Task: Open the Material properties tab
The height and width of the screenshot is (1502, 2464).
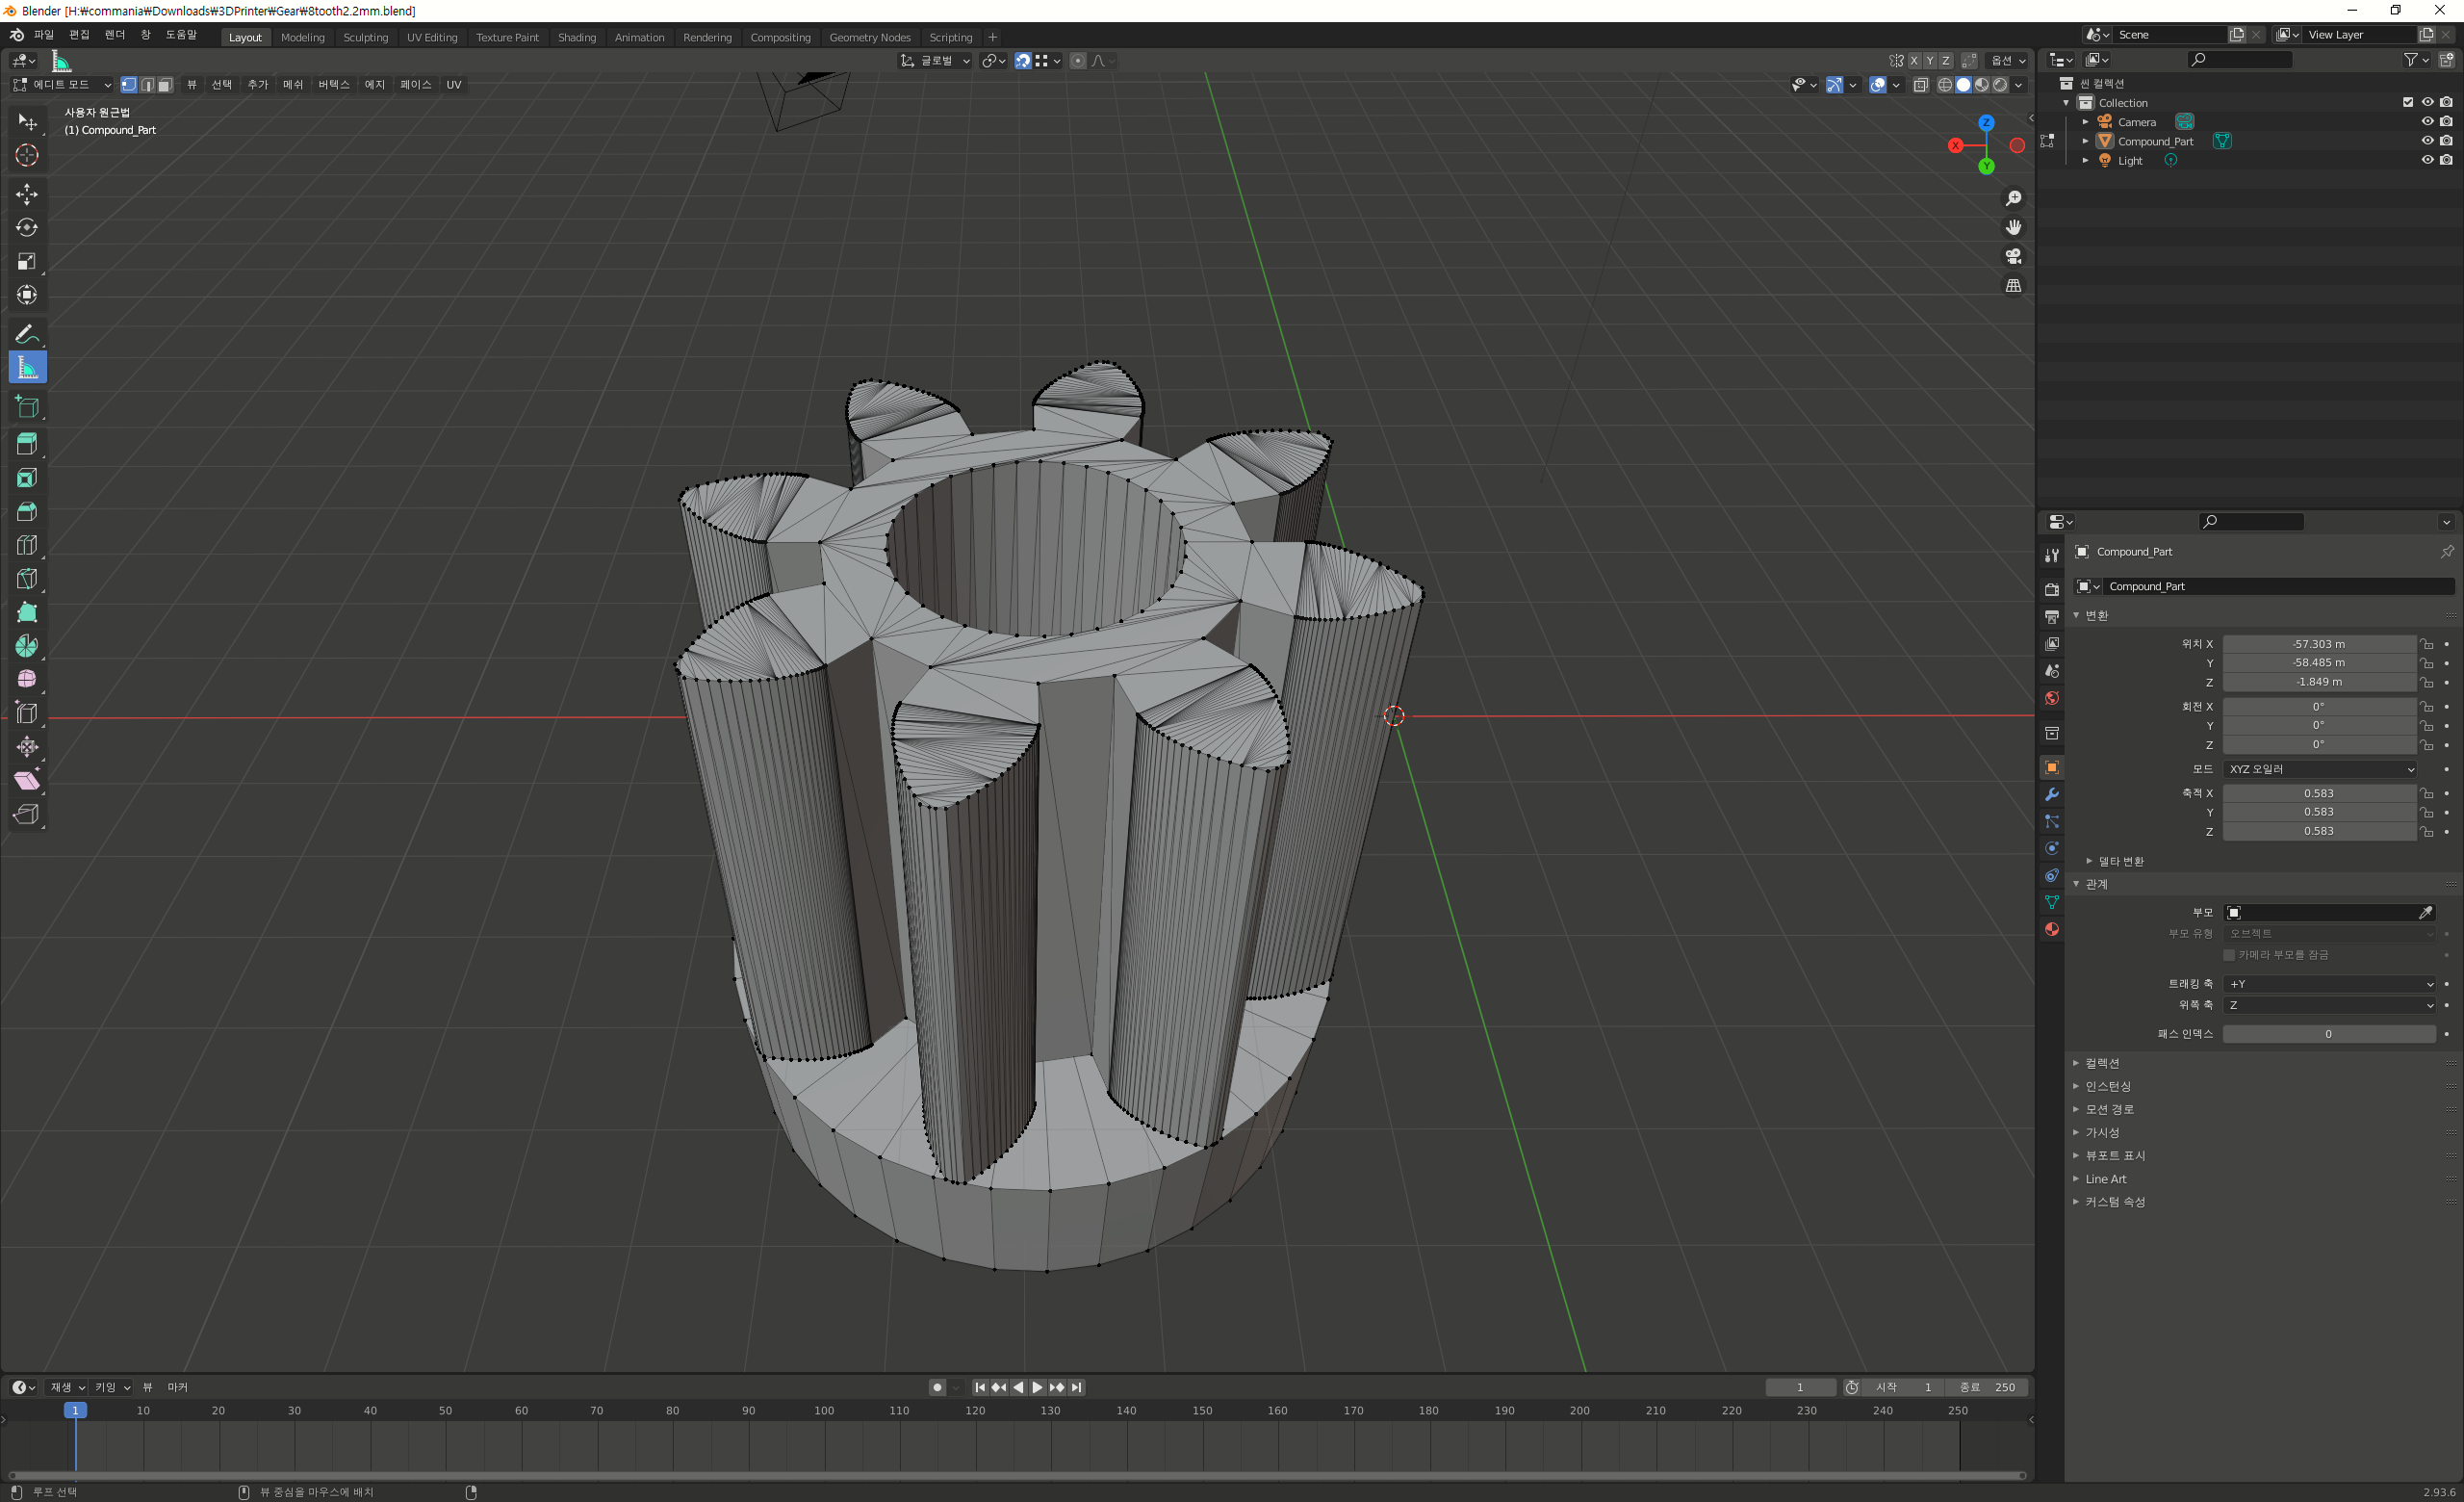Action: pos(2052,930)
